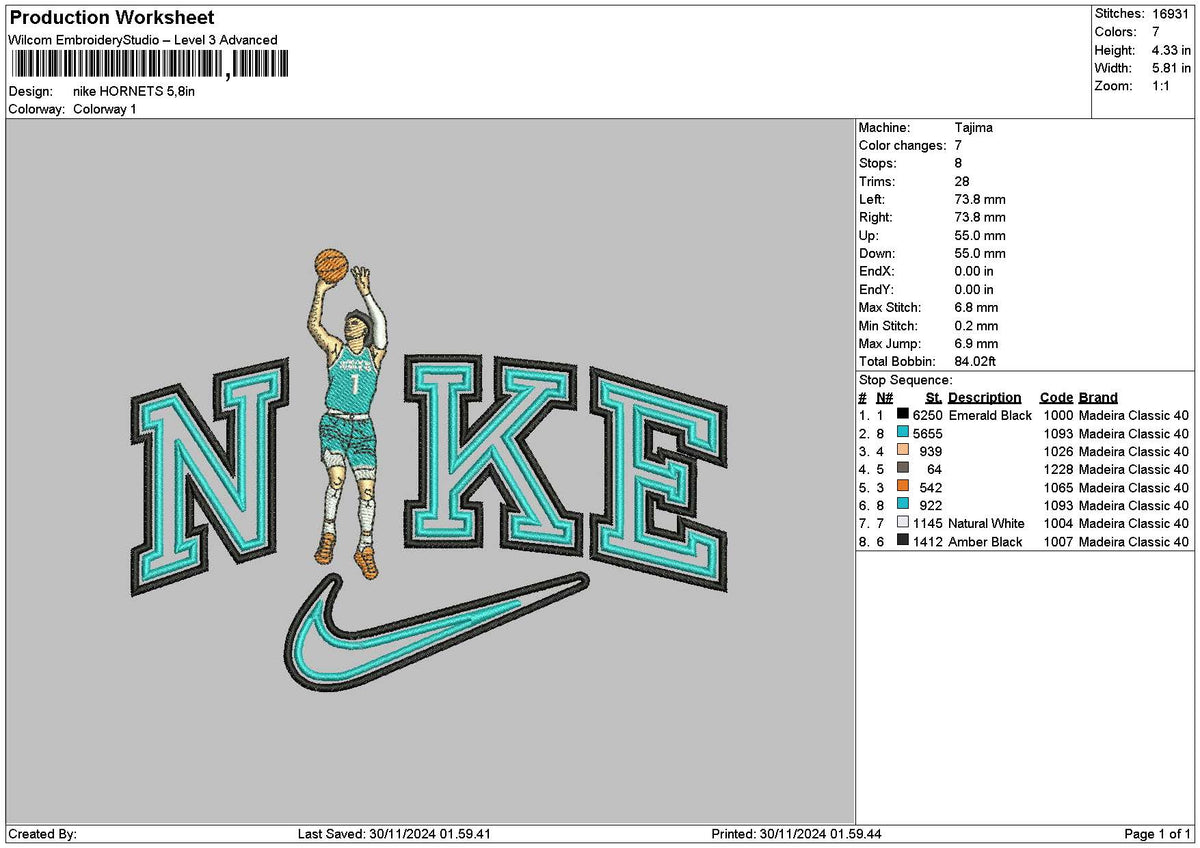Click the "Printed: 30/11/2024 01.59.44" footer
The width and height of the screenshot is (1200, 848).
pos(796,834)
